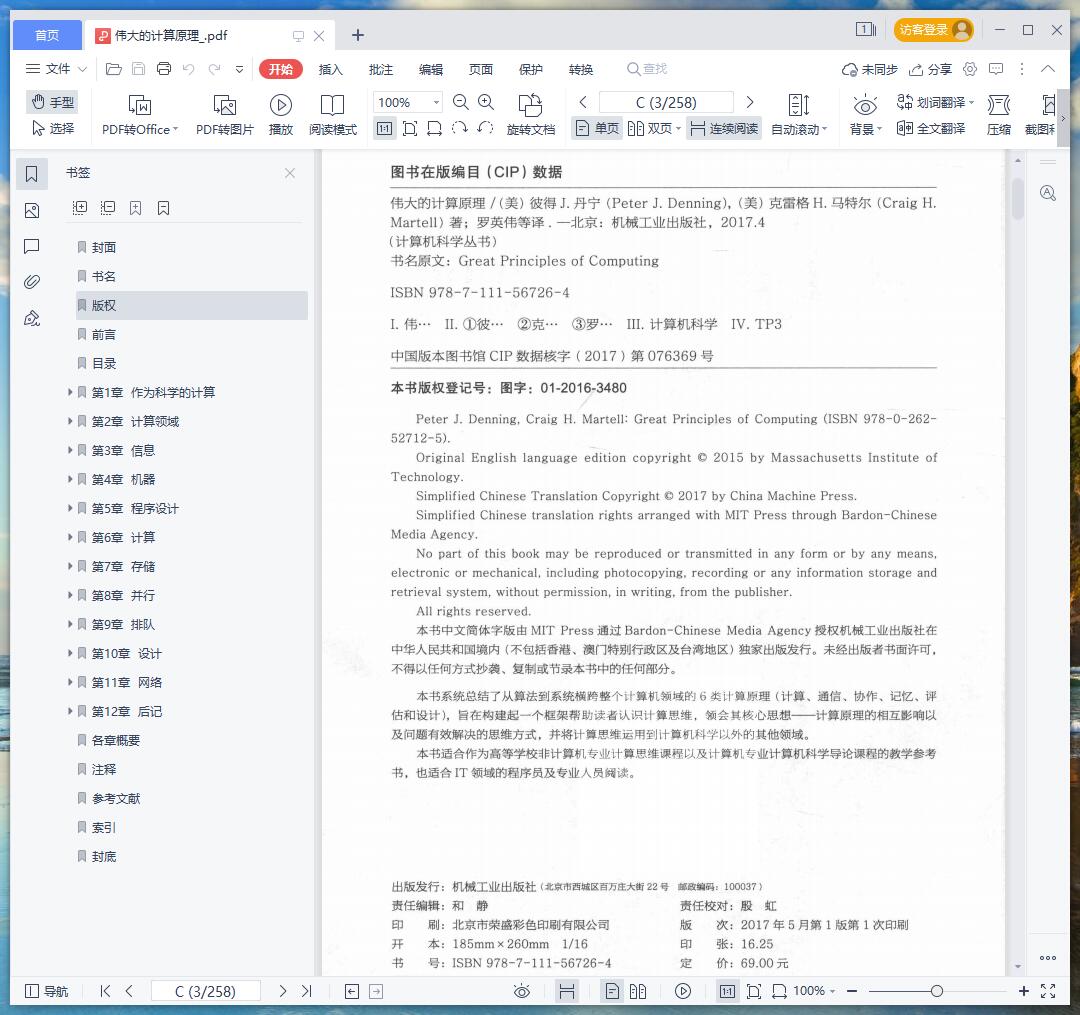Switch to 单页 single page view

[596, 129]
